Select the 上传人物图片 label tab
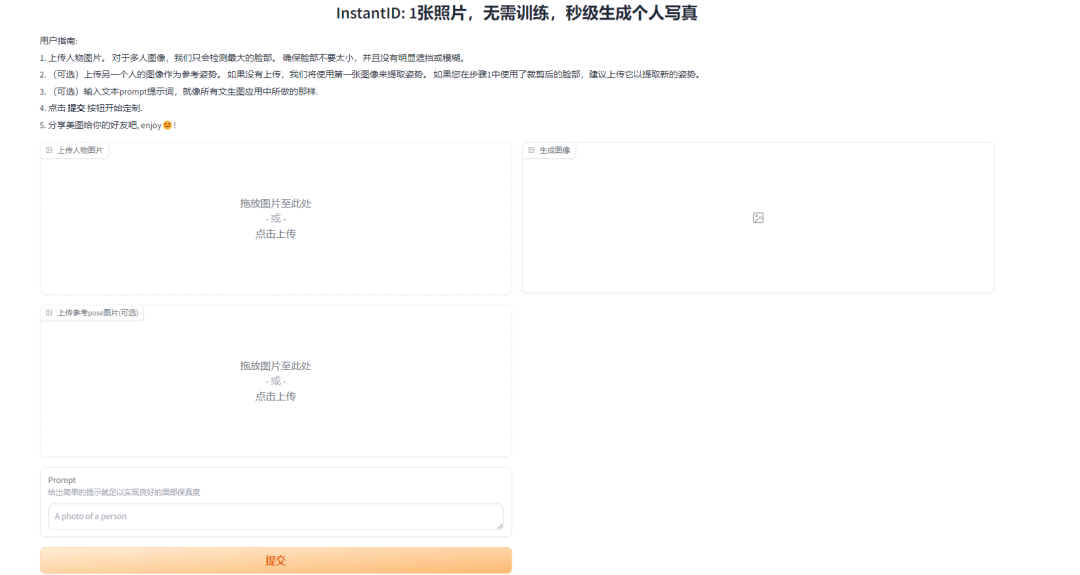 tap(79, 150)
